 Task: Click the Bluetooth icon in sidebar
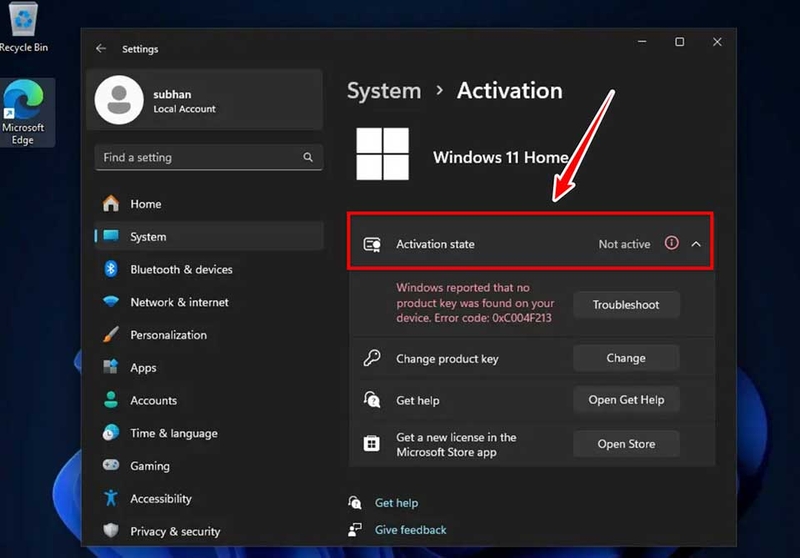coord(111,269)
